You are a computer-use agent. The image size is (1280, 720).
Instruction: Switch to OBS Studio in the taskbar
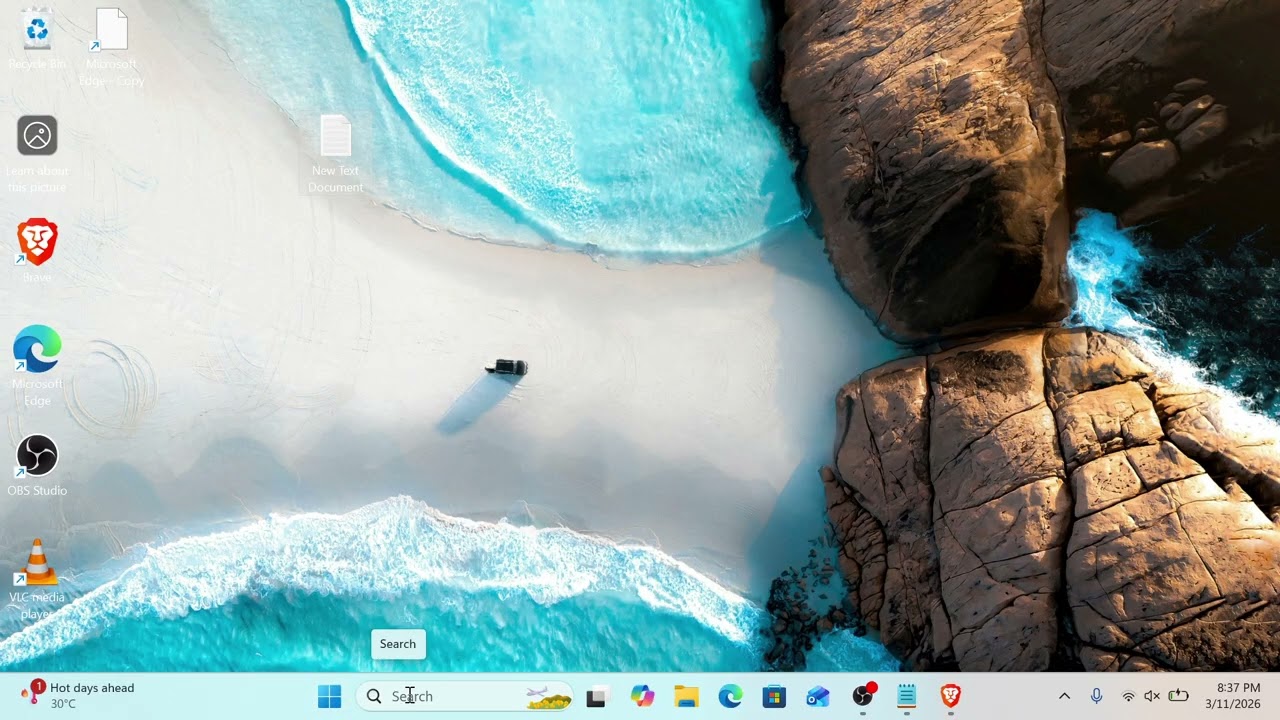click(863, 696)
